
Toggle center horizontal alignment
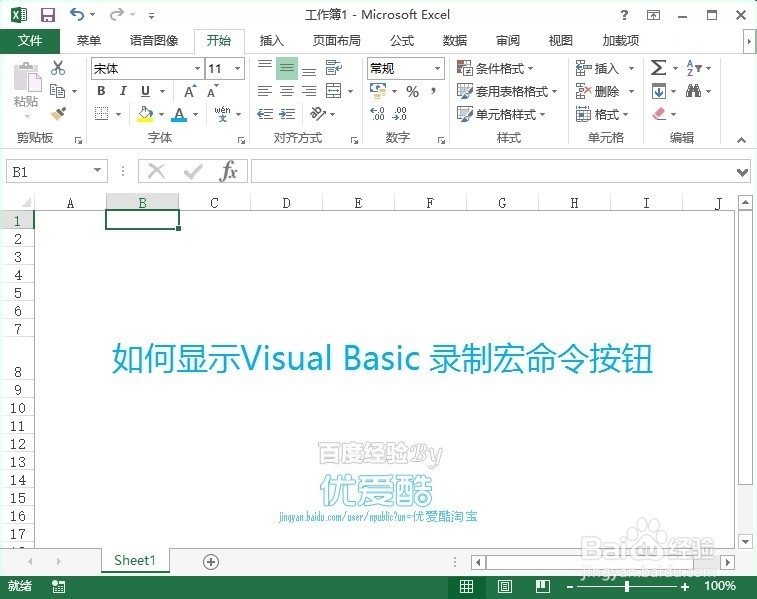[x=287, y=91]
